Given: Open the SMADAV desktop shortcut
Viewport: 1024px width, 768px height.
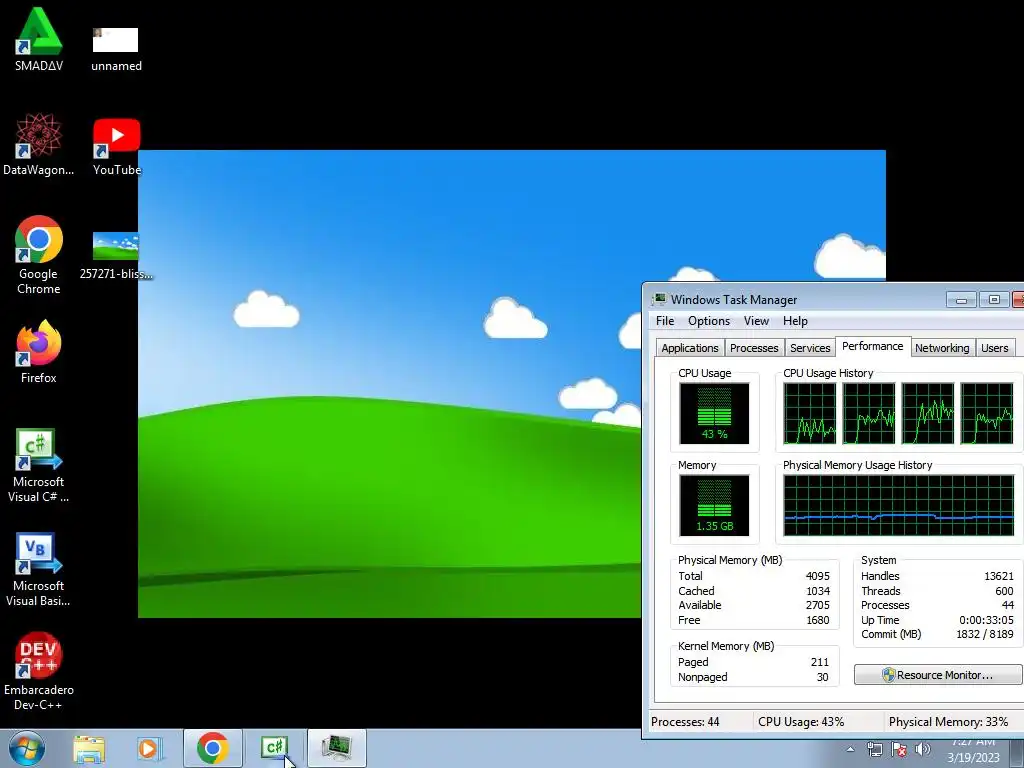Looking at the screenshot, I should click(39, 39).
